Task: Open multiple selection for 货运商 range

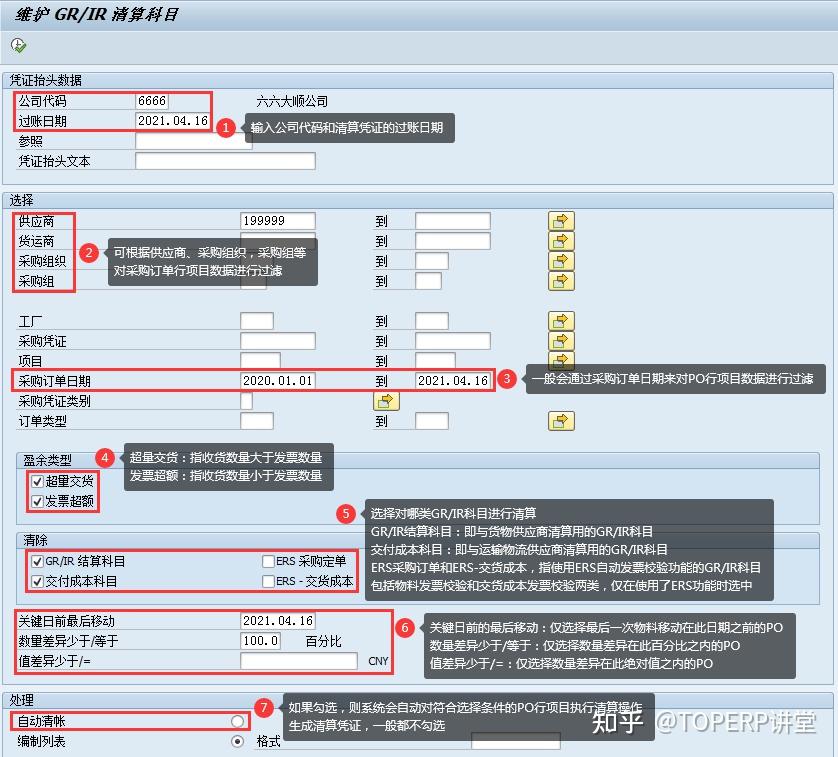Action: point(561,241)
